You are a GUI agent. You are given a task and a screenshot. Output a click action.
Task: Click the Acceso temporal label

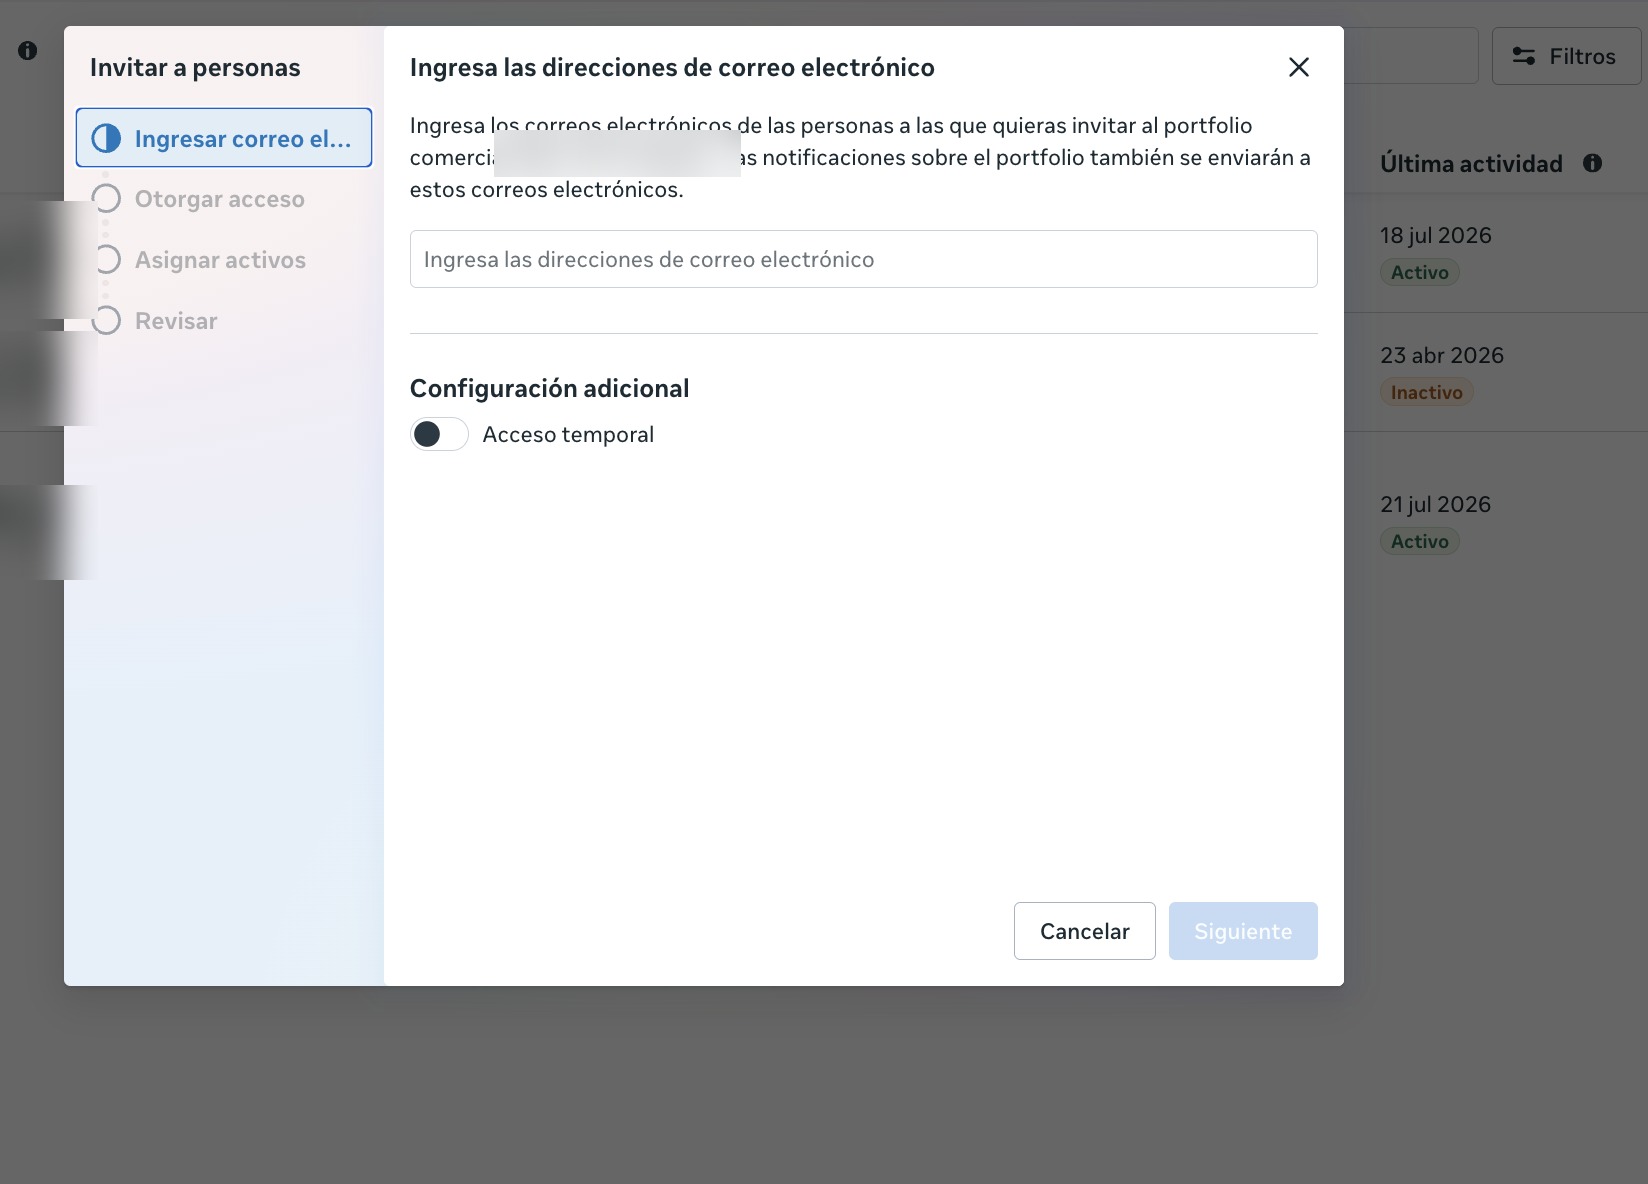click(568, 434)
